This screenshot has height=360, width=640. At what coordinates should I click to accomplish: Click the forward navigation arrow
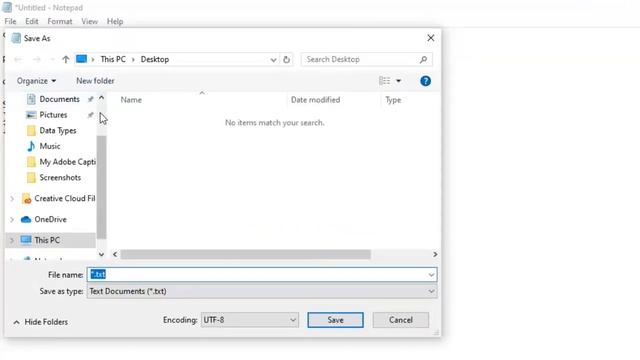(x=37, y=60)
